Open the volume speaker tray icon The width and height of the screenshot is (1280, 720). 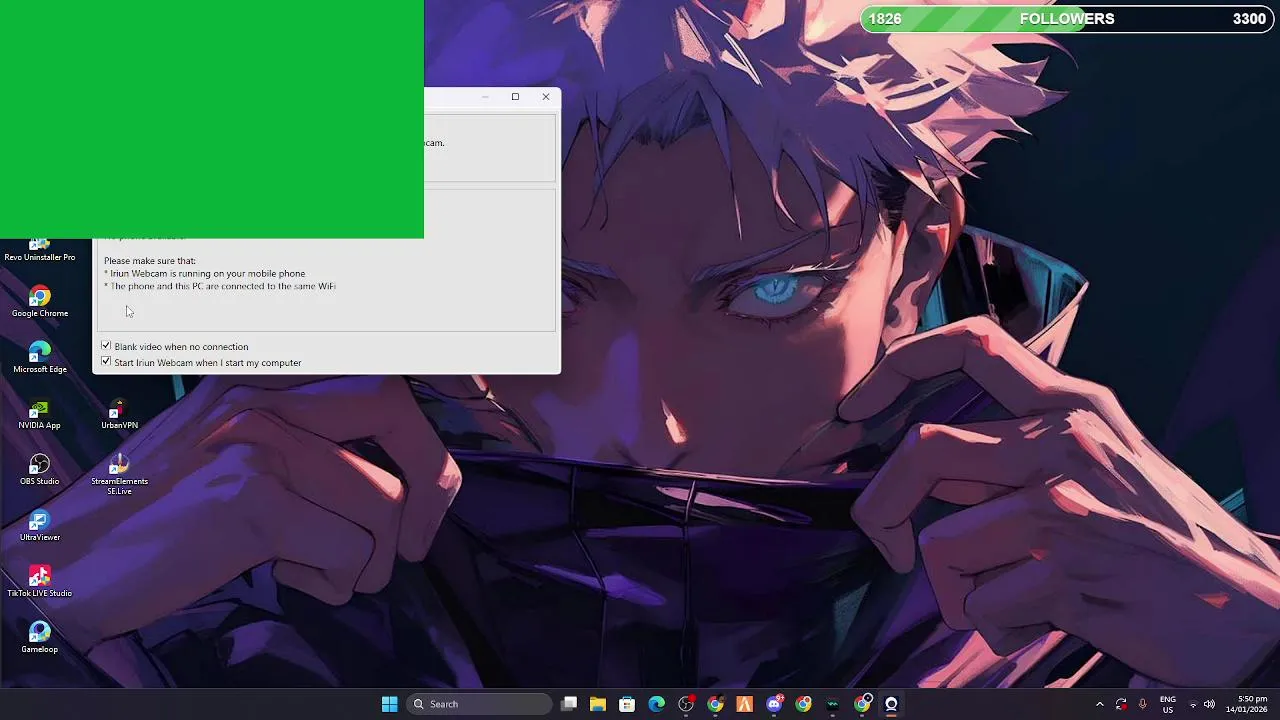click(1210, 705)
